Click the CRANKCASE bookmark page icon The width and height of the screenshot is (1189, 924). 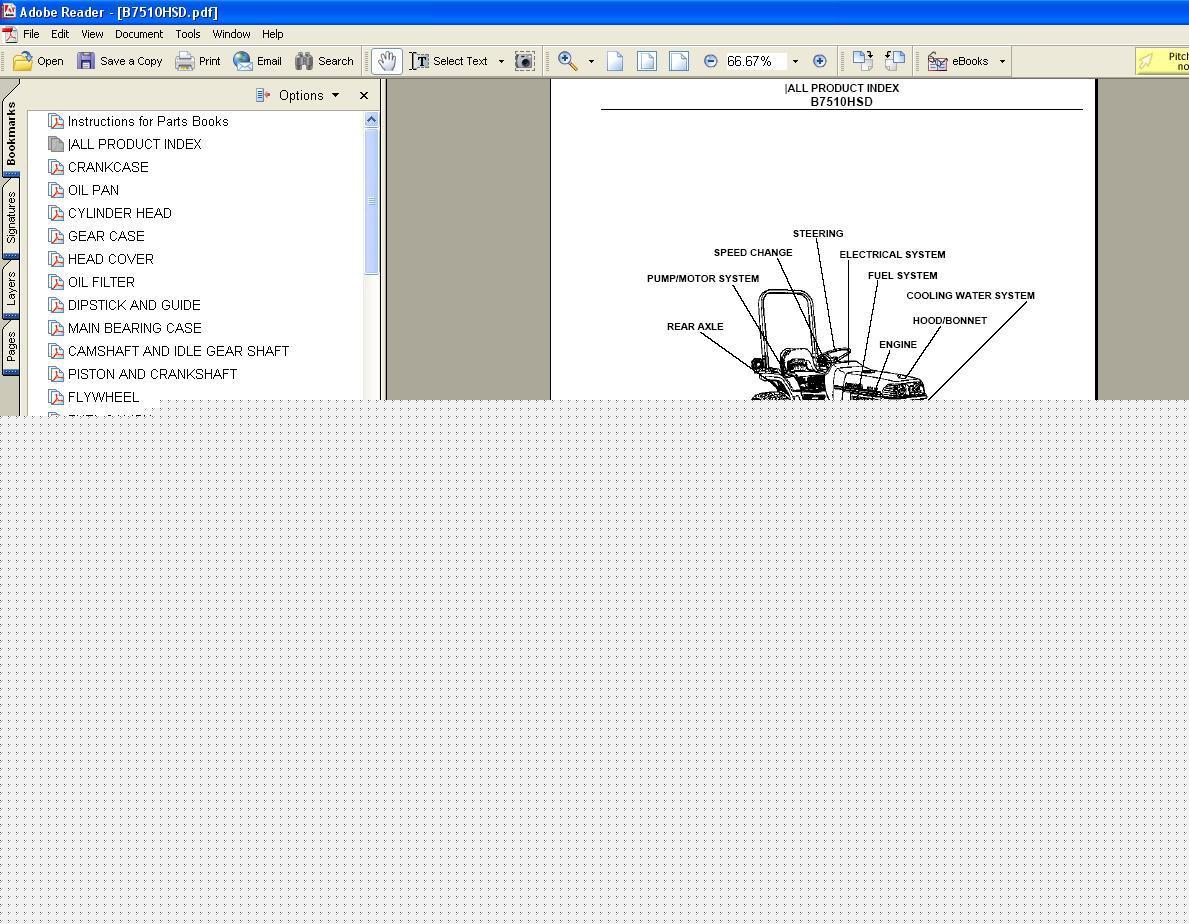(55, 168)
